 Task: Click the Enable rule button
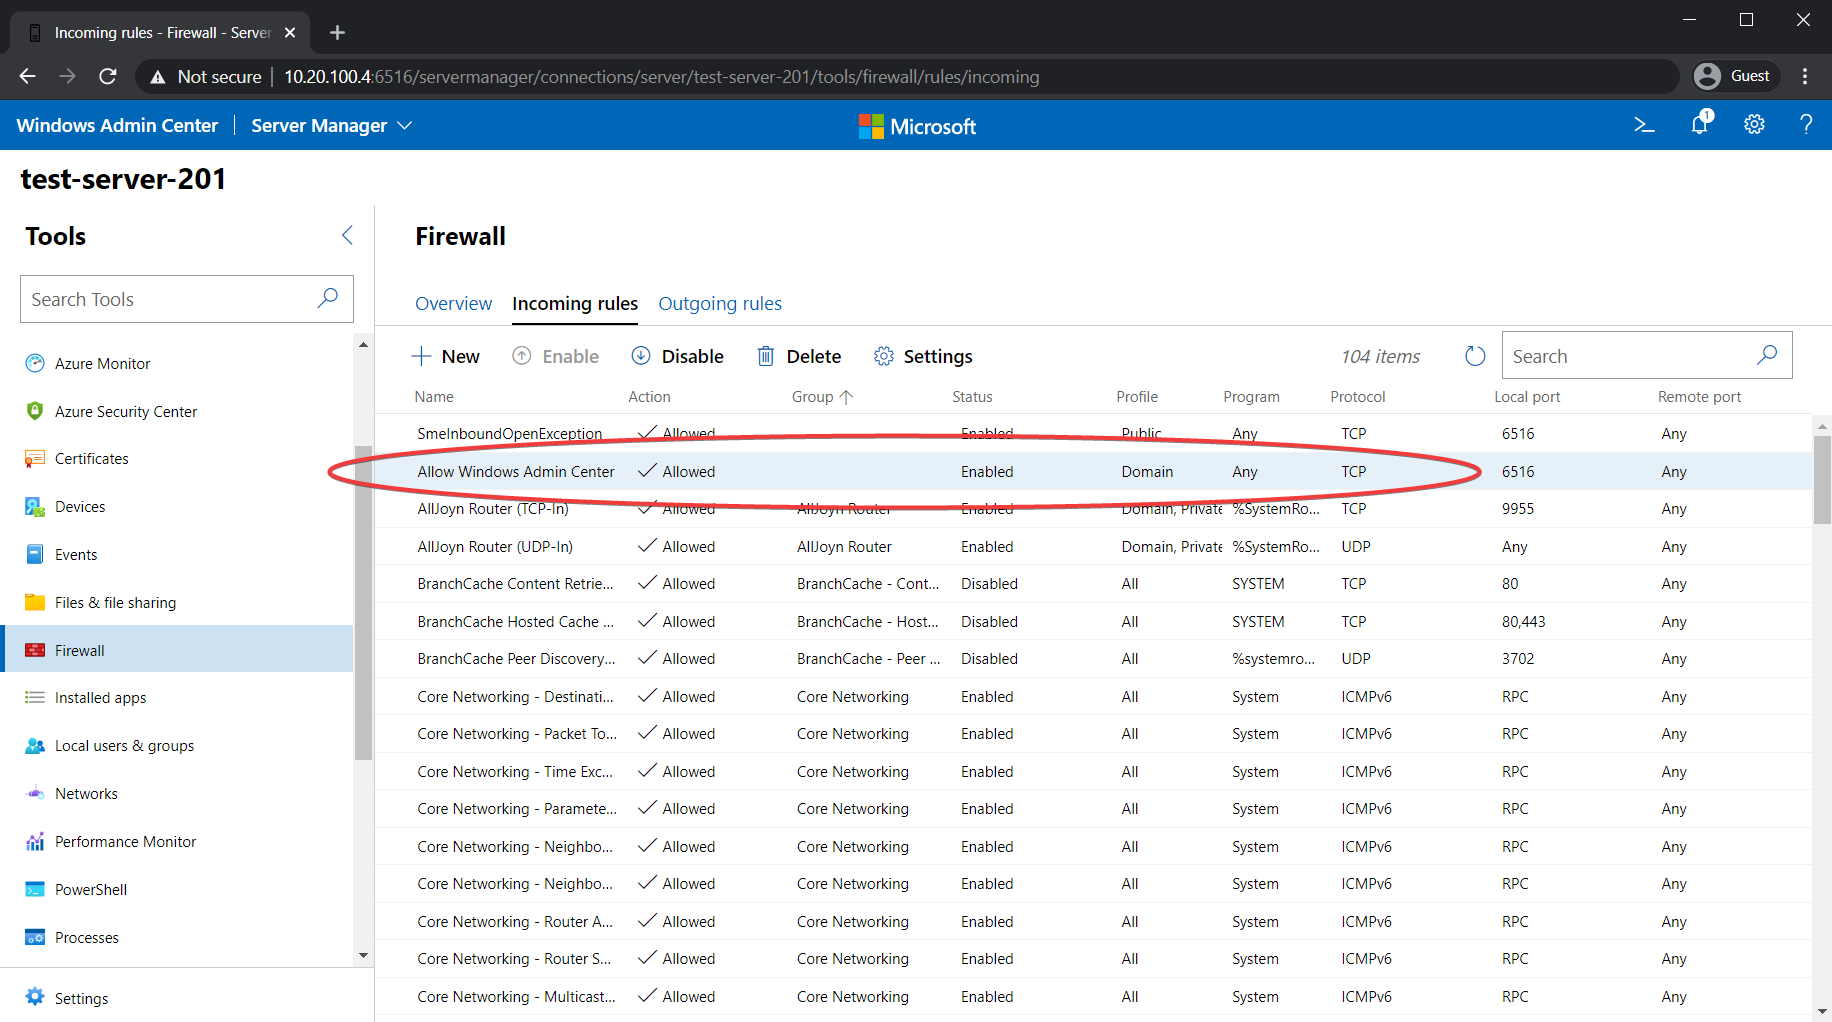[x=555, y=356]
